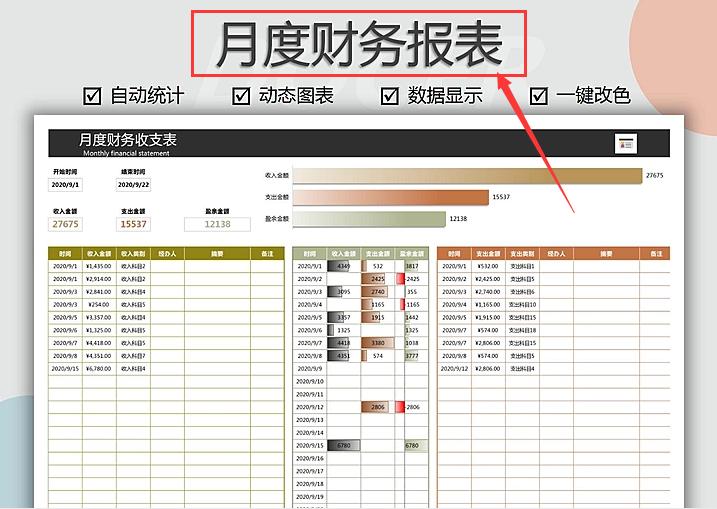Click the 27675 label beside the chart
Viewport: 717px width, 509px height.
pos(654,175)
